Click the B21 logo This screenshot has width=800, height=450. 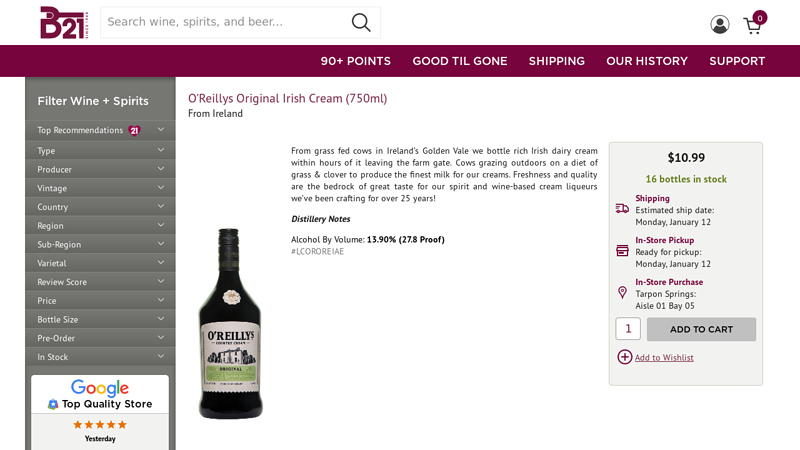(64, 22)
